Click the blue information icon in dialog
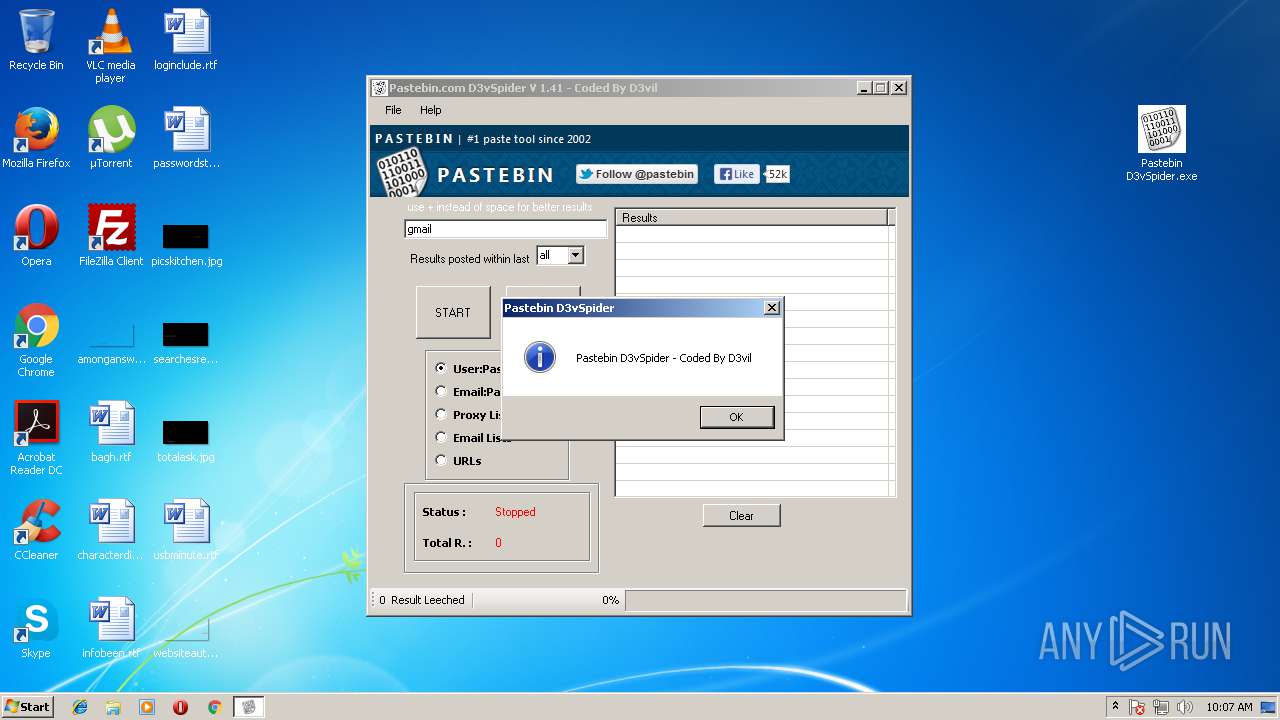1280x720 pixels. pos(540,357)
